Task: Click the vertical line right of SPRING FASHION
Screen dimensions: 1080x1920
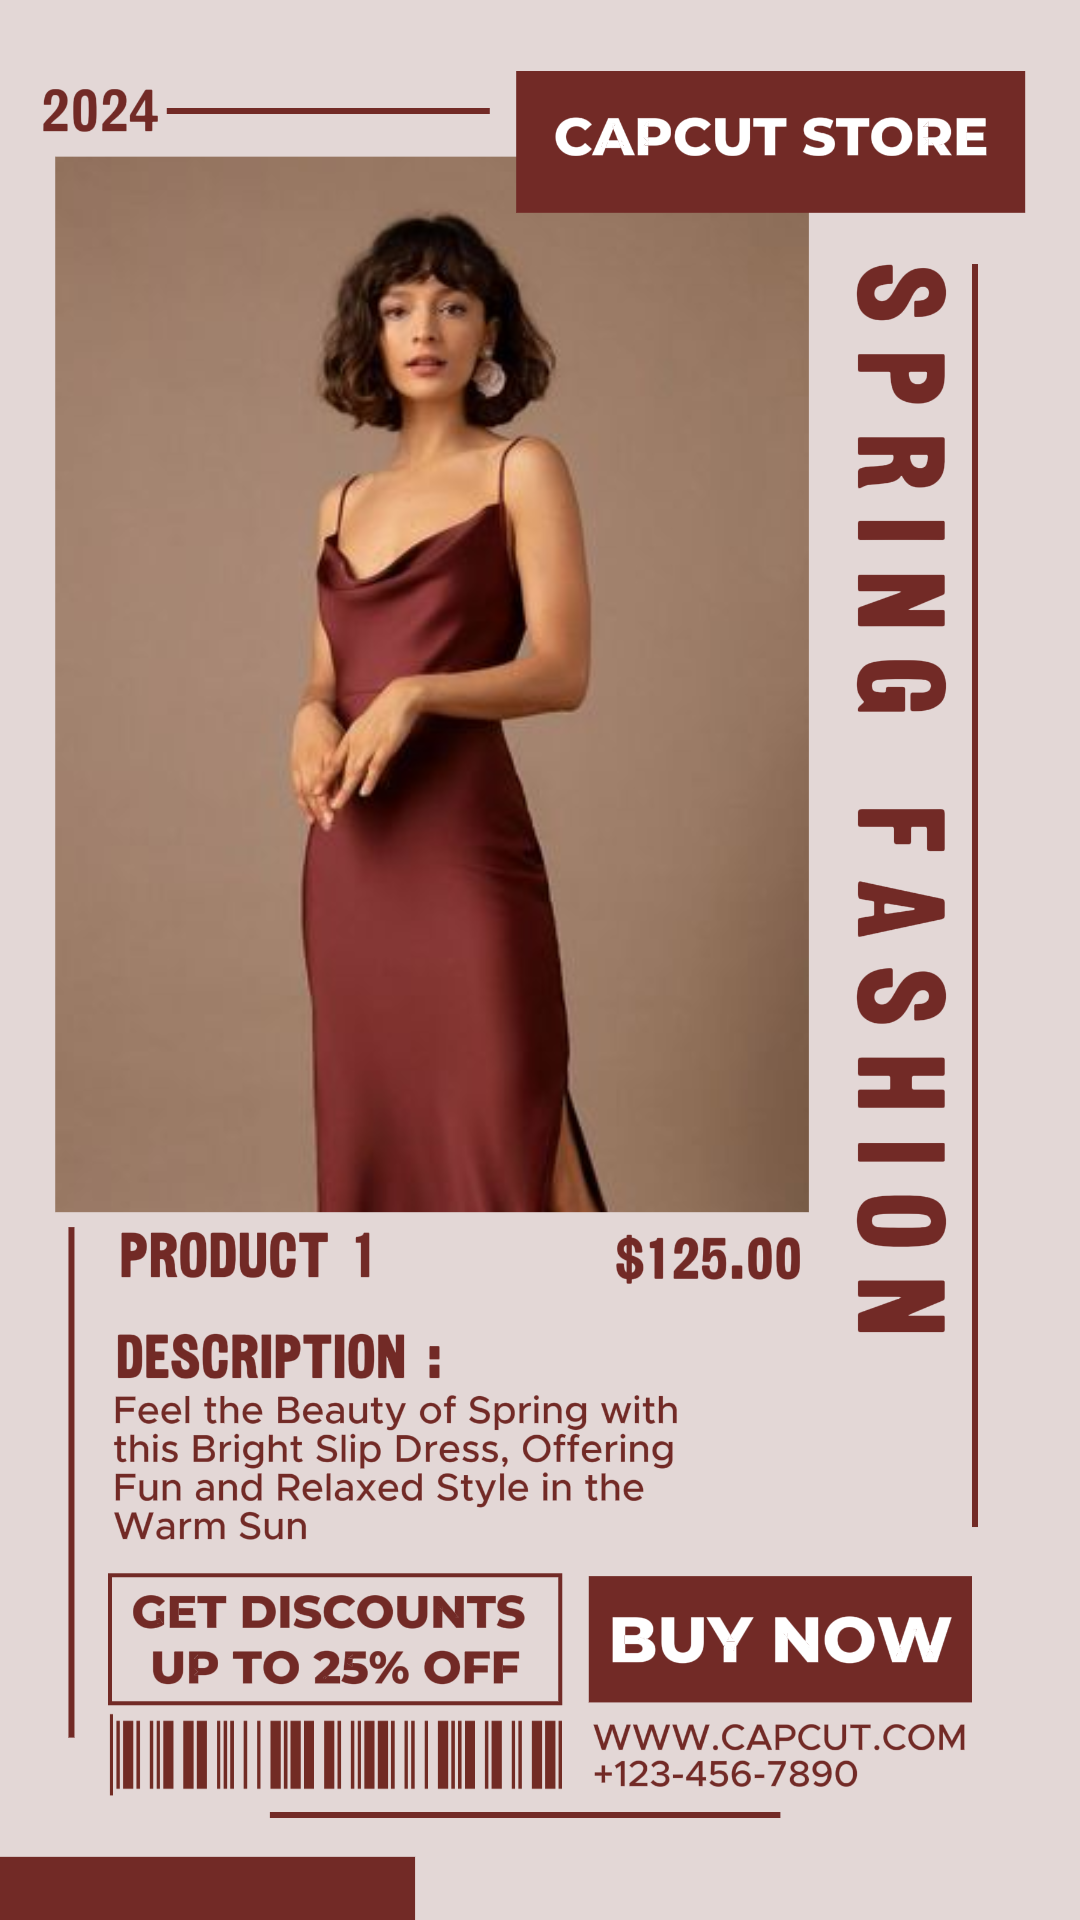Action: point(975,895)
